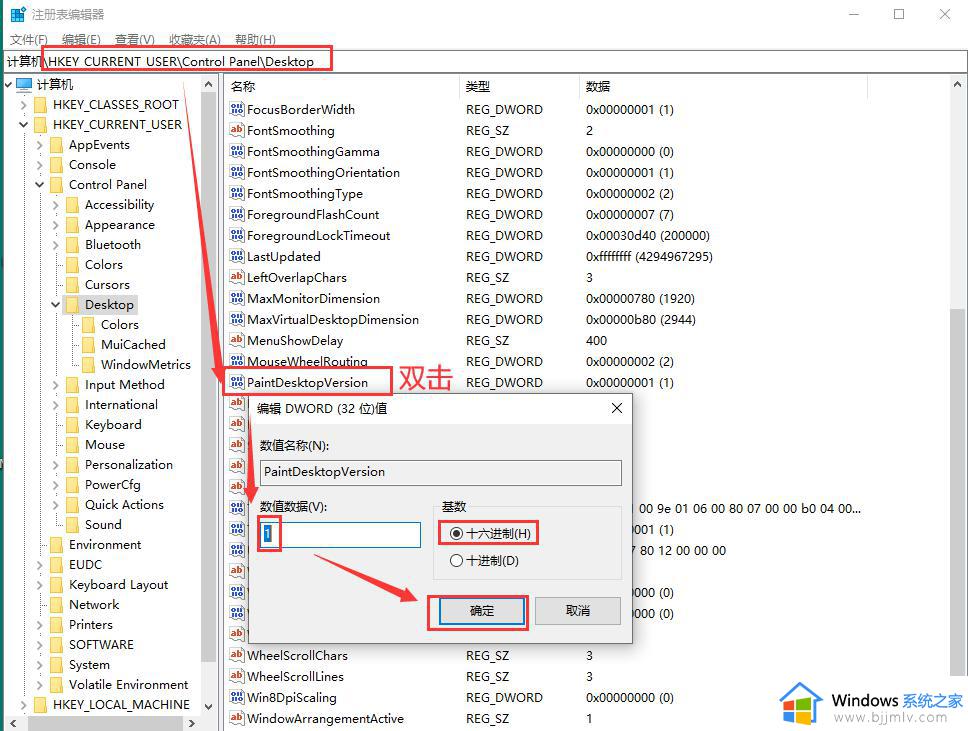The width and height of the screenshot is (968, 731).
Task: Collapse the Desktop tree node
Action: pos(56,304)
